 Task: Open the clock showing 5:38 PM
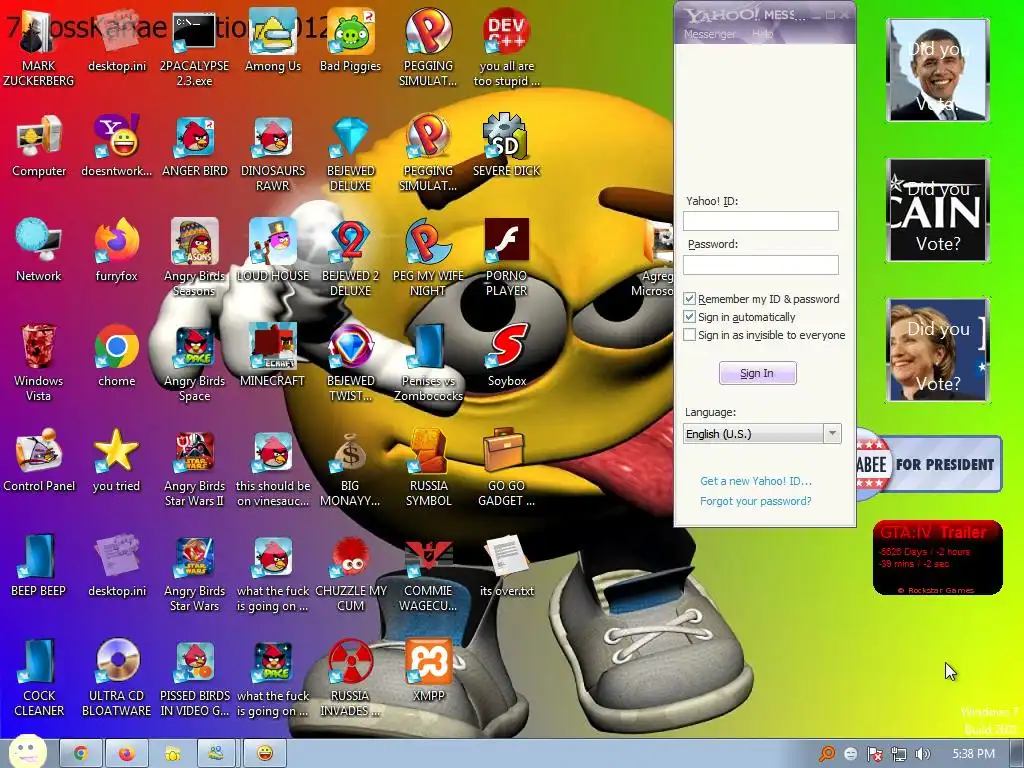[x=974, y=754]
